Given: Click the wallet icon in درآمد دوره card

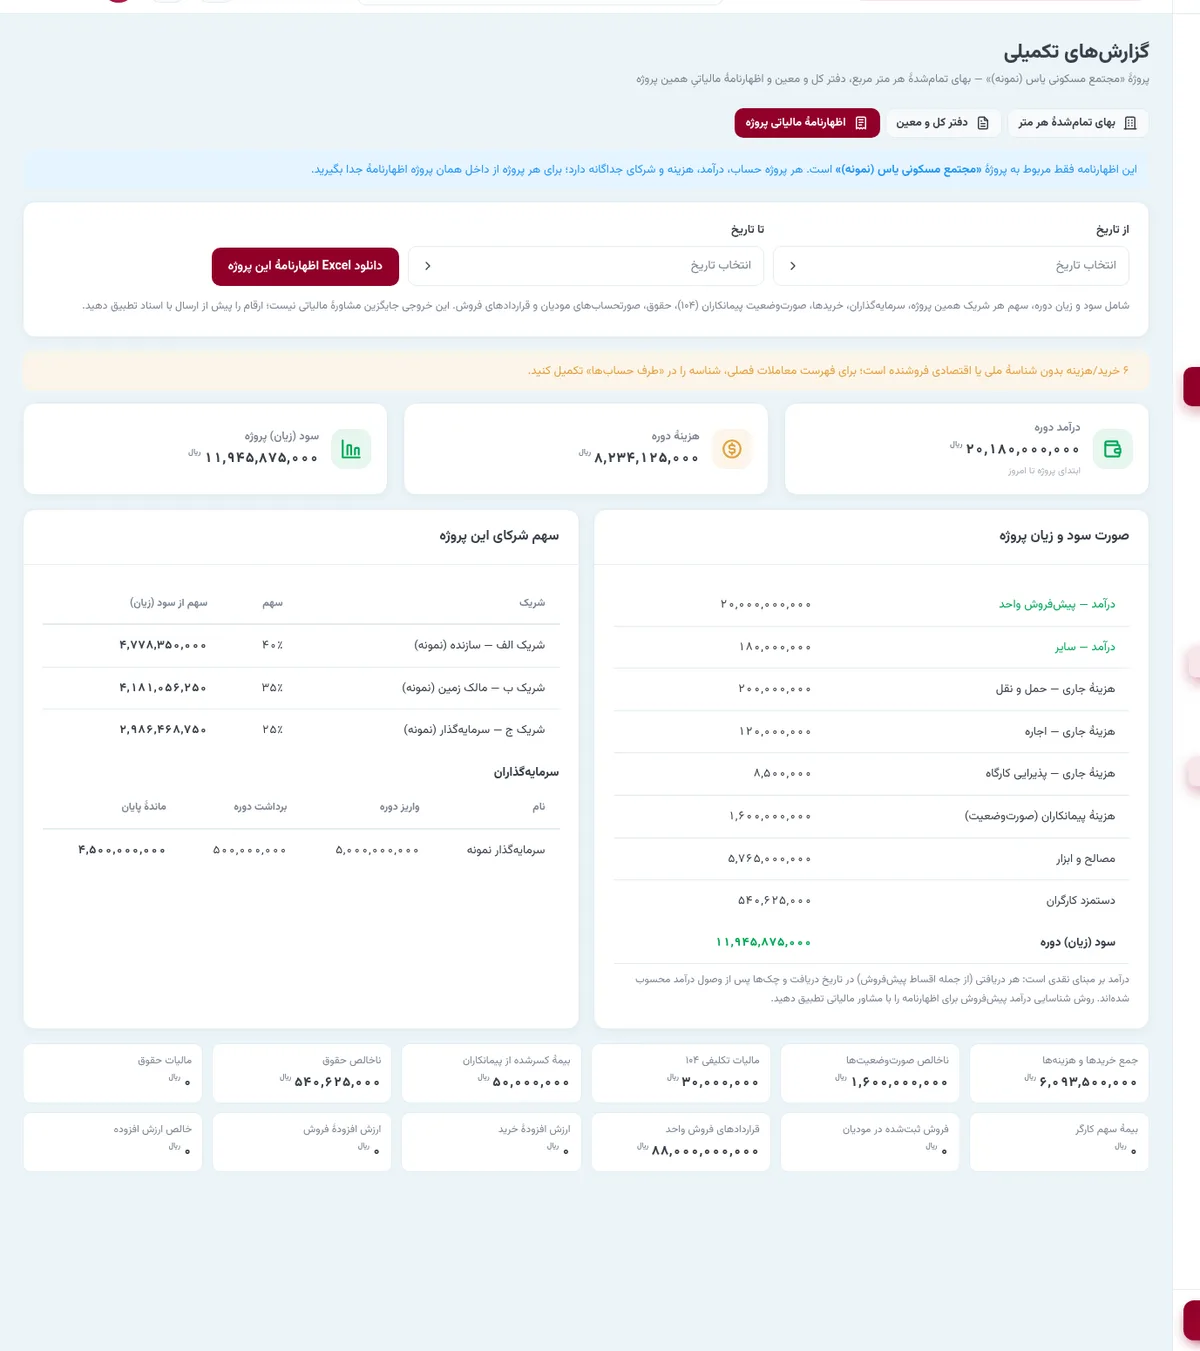Looking at the screenshot, I should click(x=1113, y=449).
